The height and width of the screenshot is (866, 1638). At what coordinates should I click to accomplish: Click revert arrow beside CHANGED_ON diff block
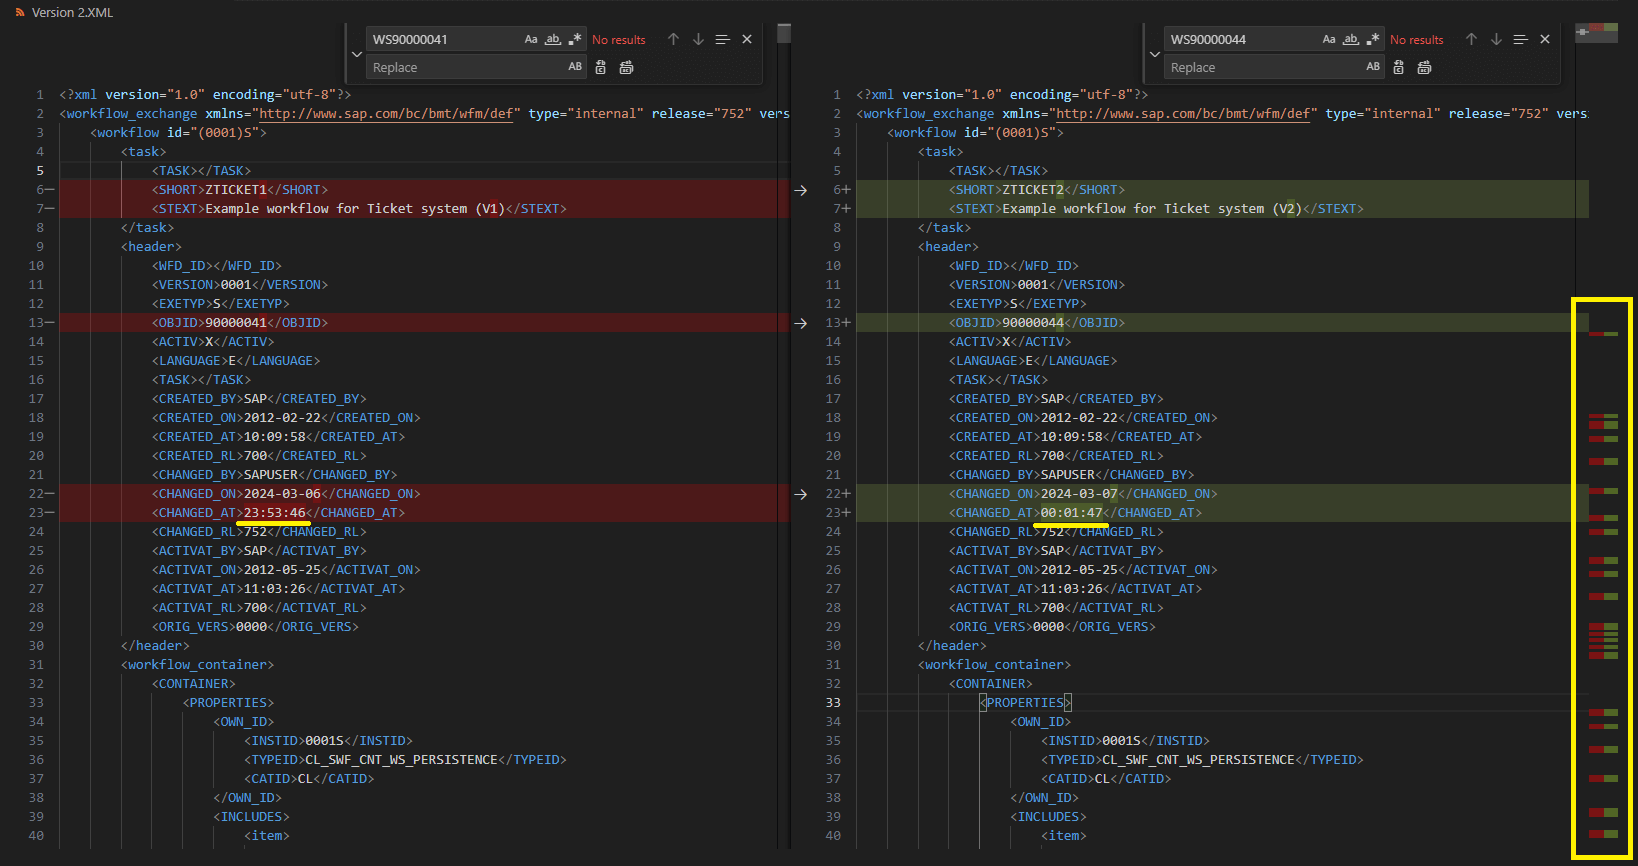click(800, 494)
